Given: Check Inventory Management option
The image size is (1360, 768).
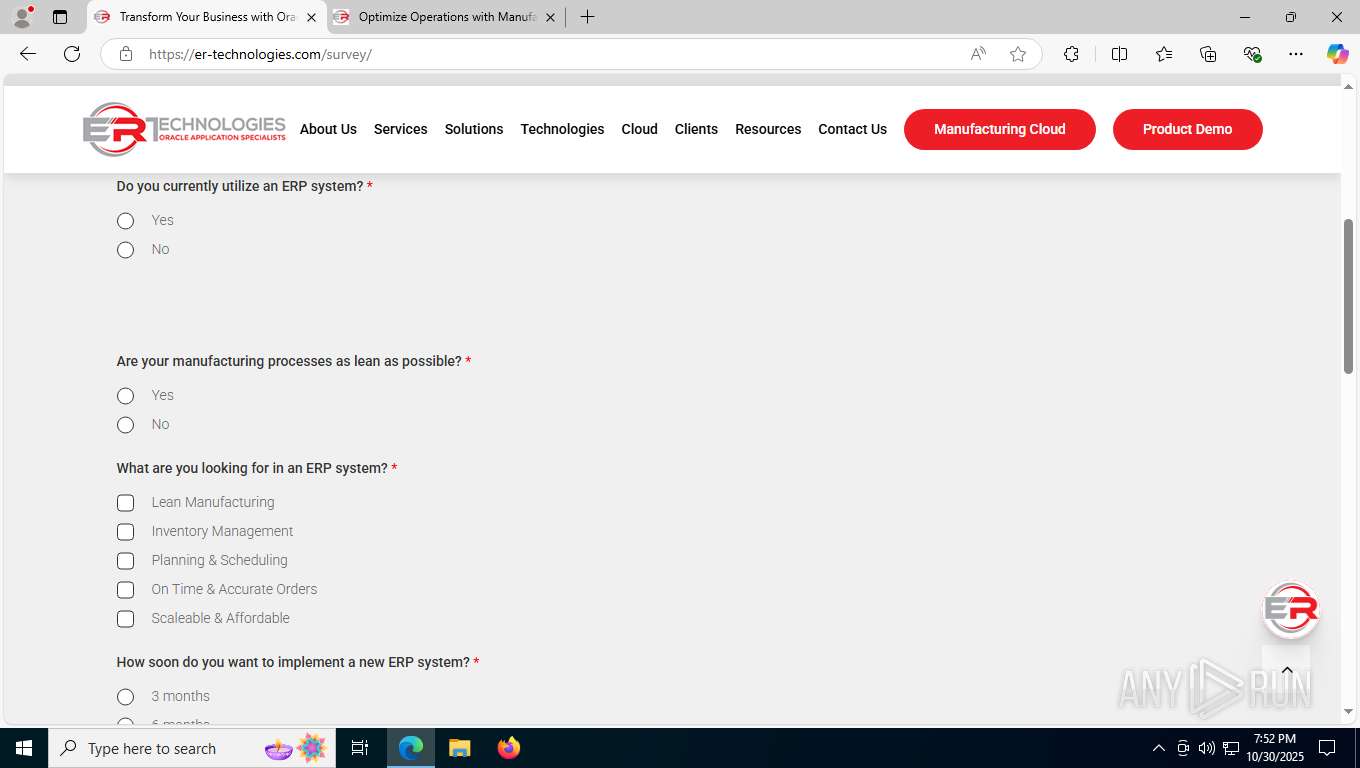Looking at the screenshot, I should [x=125, y=532].
